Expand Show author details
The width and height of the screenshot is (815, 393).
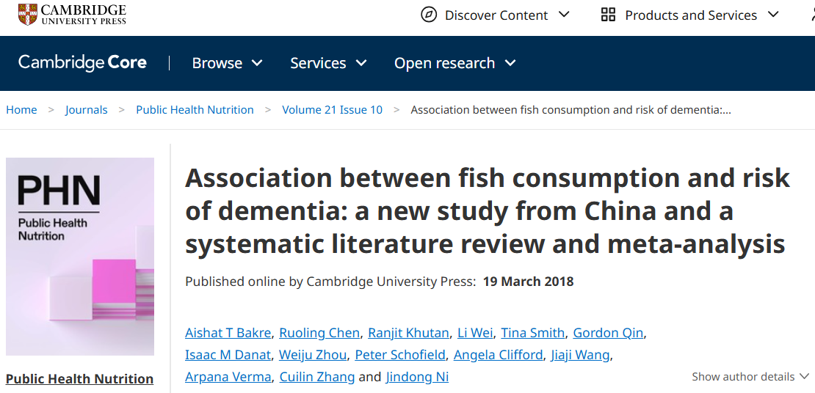(x=751, y=376)
